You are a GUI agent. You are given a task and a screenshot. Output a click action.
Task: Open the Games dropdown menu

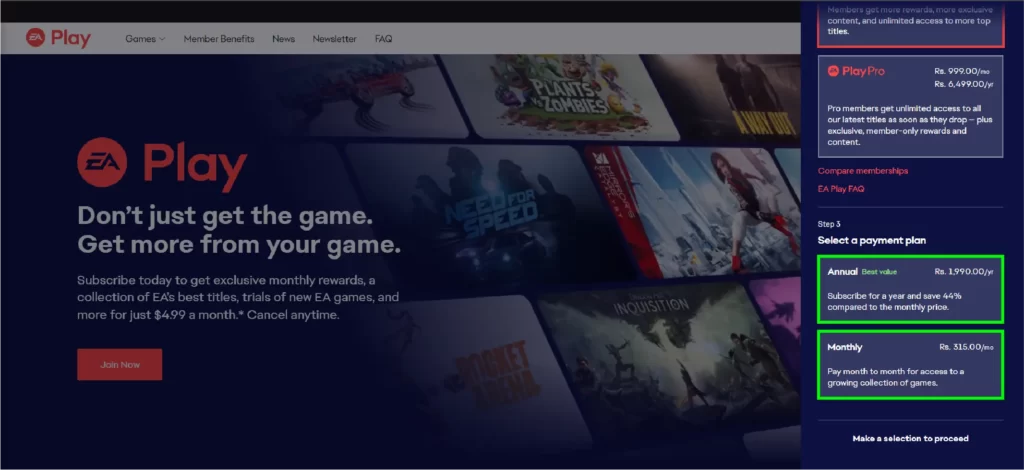145,39
